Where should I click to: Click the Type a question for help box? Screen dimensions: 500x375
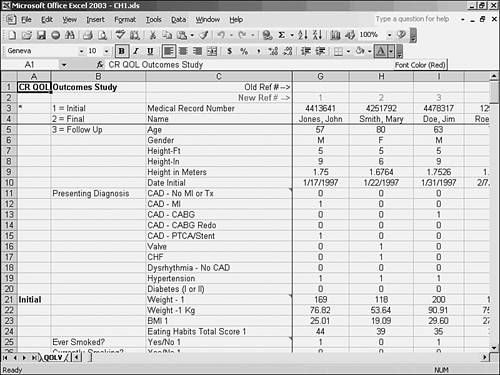[412, 19]
